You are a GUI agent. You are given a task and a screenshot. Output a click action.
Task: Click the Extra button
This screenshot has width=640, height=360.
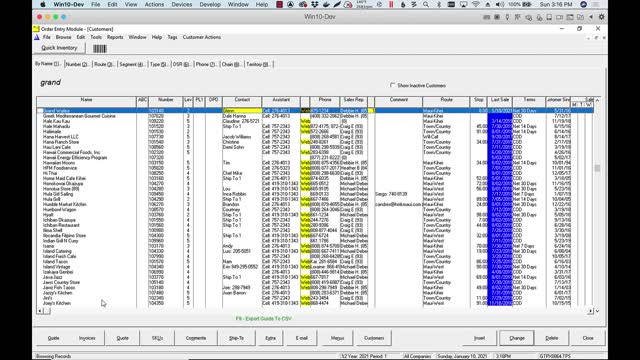click(x=270, y=338)
